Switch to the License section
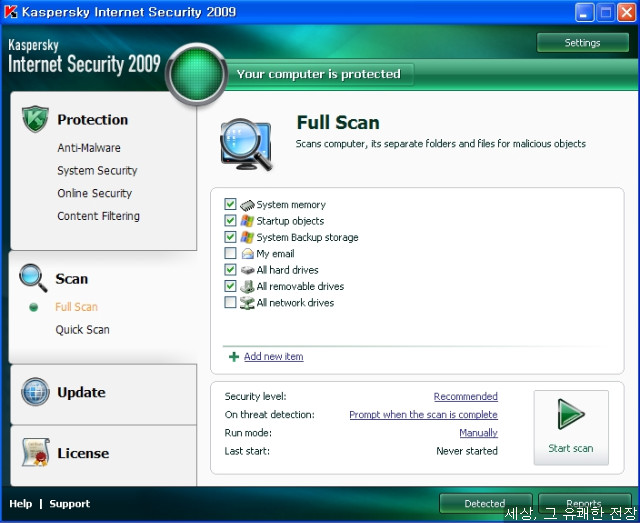 point(83,453)
